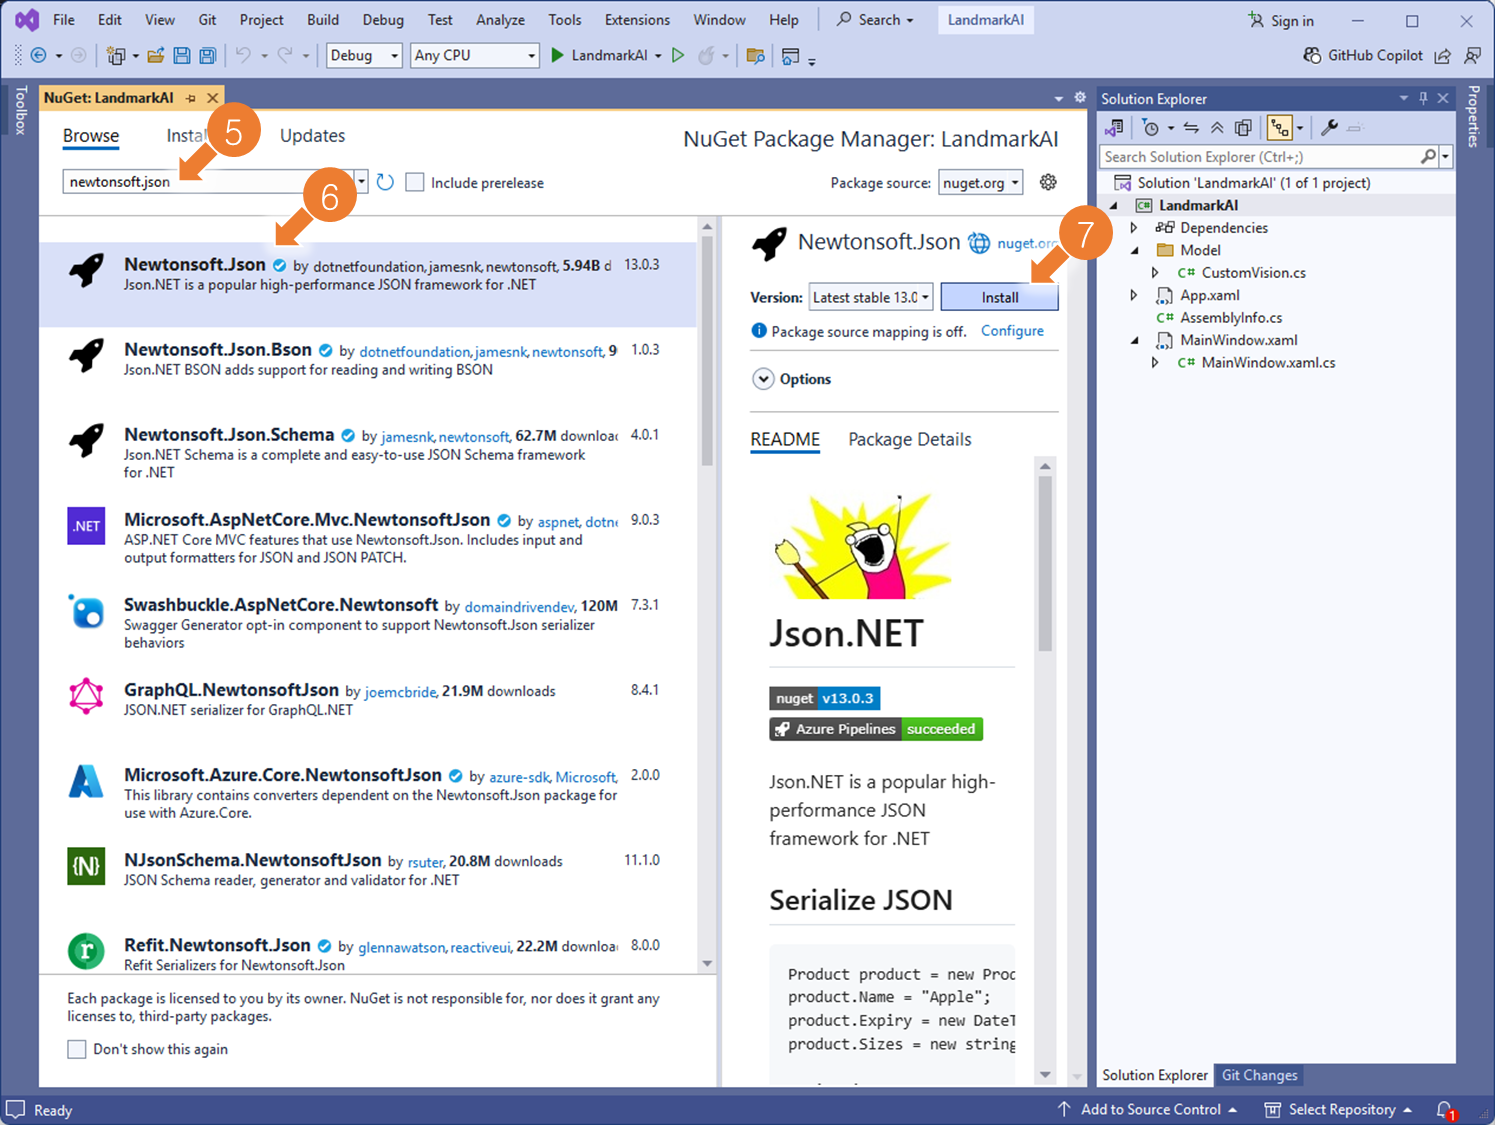Switch to the Git Changes tab

click(x=1260, y=1075)
